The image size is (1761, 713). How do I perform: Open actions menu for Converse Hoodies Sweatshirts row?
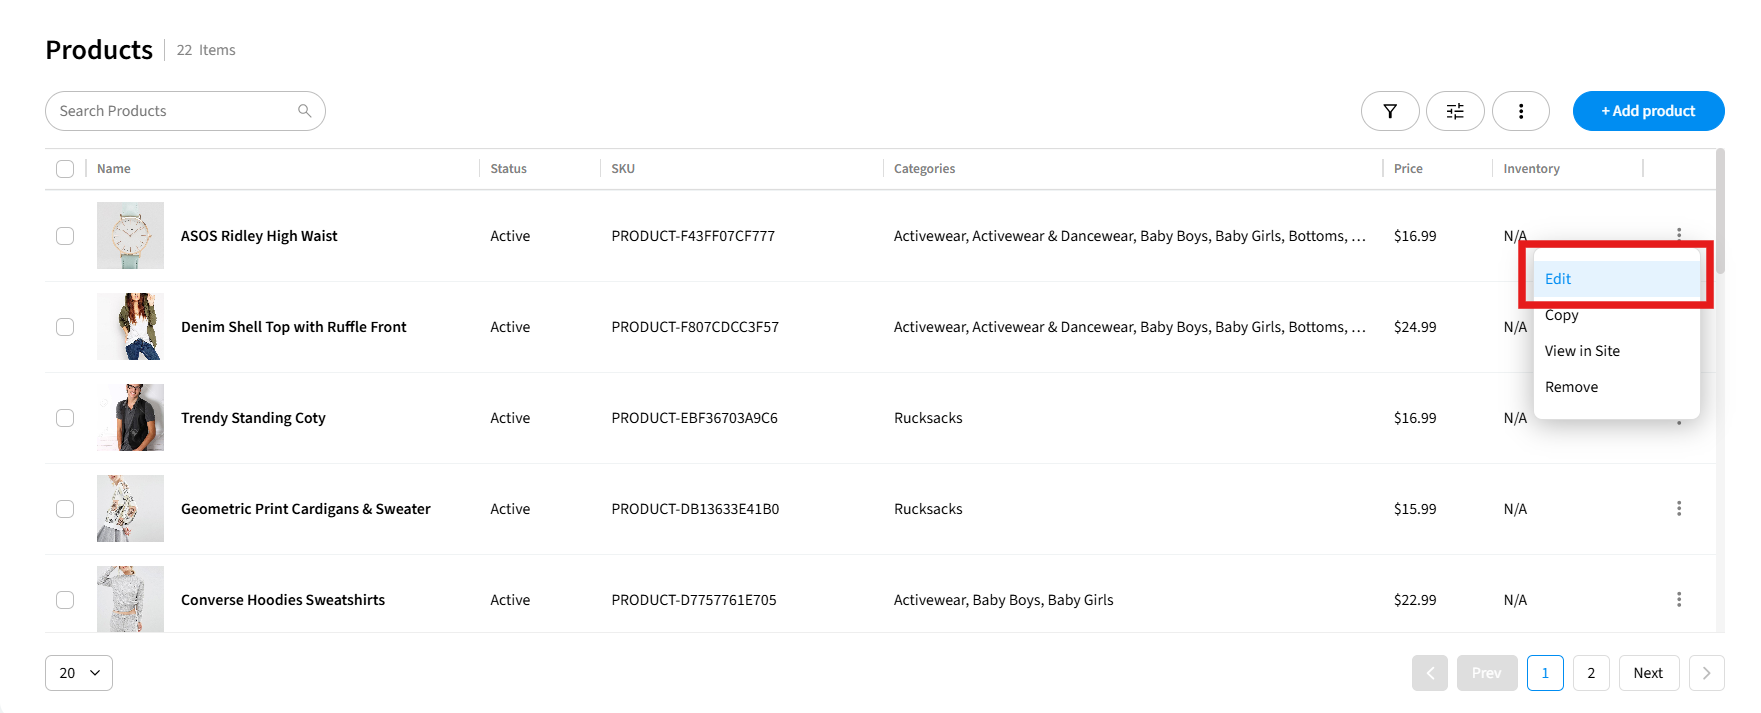[x=1678, y=600]
